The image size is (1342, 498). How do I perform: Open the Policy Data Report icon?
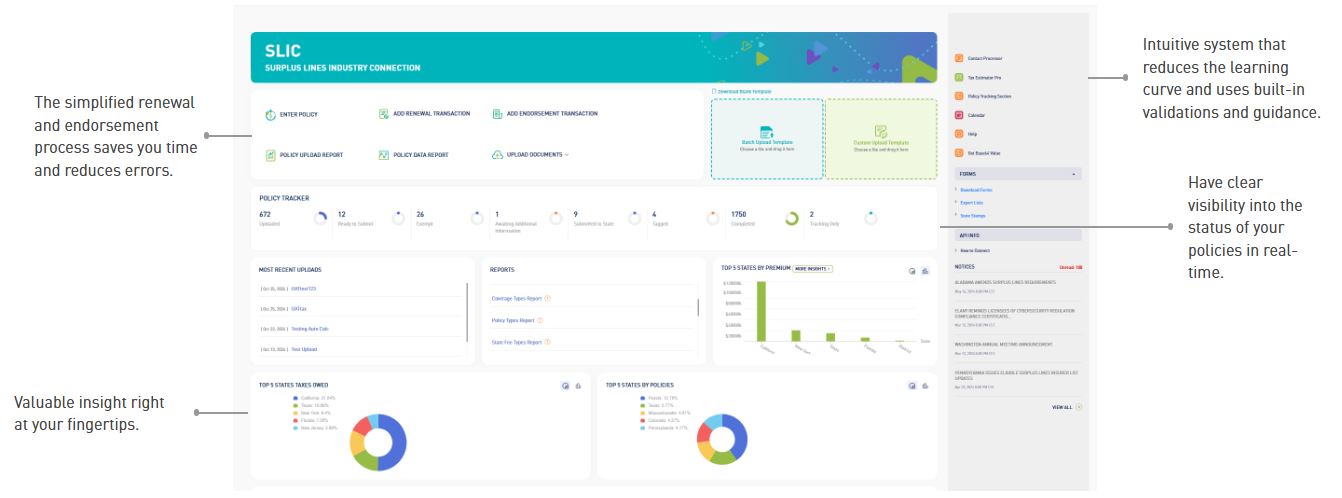point(384,155)
